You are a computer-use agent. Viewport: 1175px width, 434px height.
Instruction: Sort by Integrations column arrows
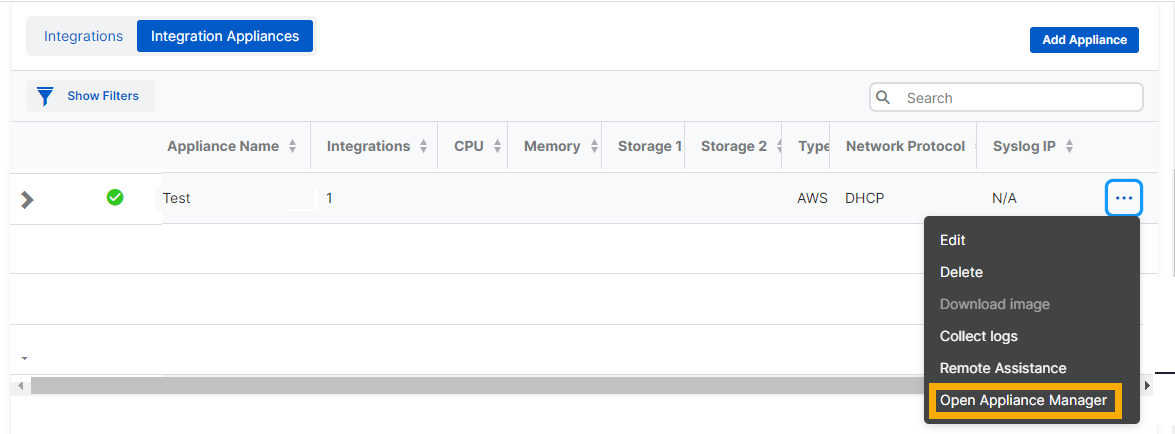point(423,147)
